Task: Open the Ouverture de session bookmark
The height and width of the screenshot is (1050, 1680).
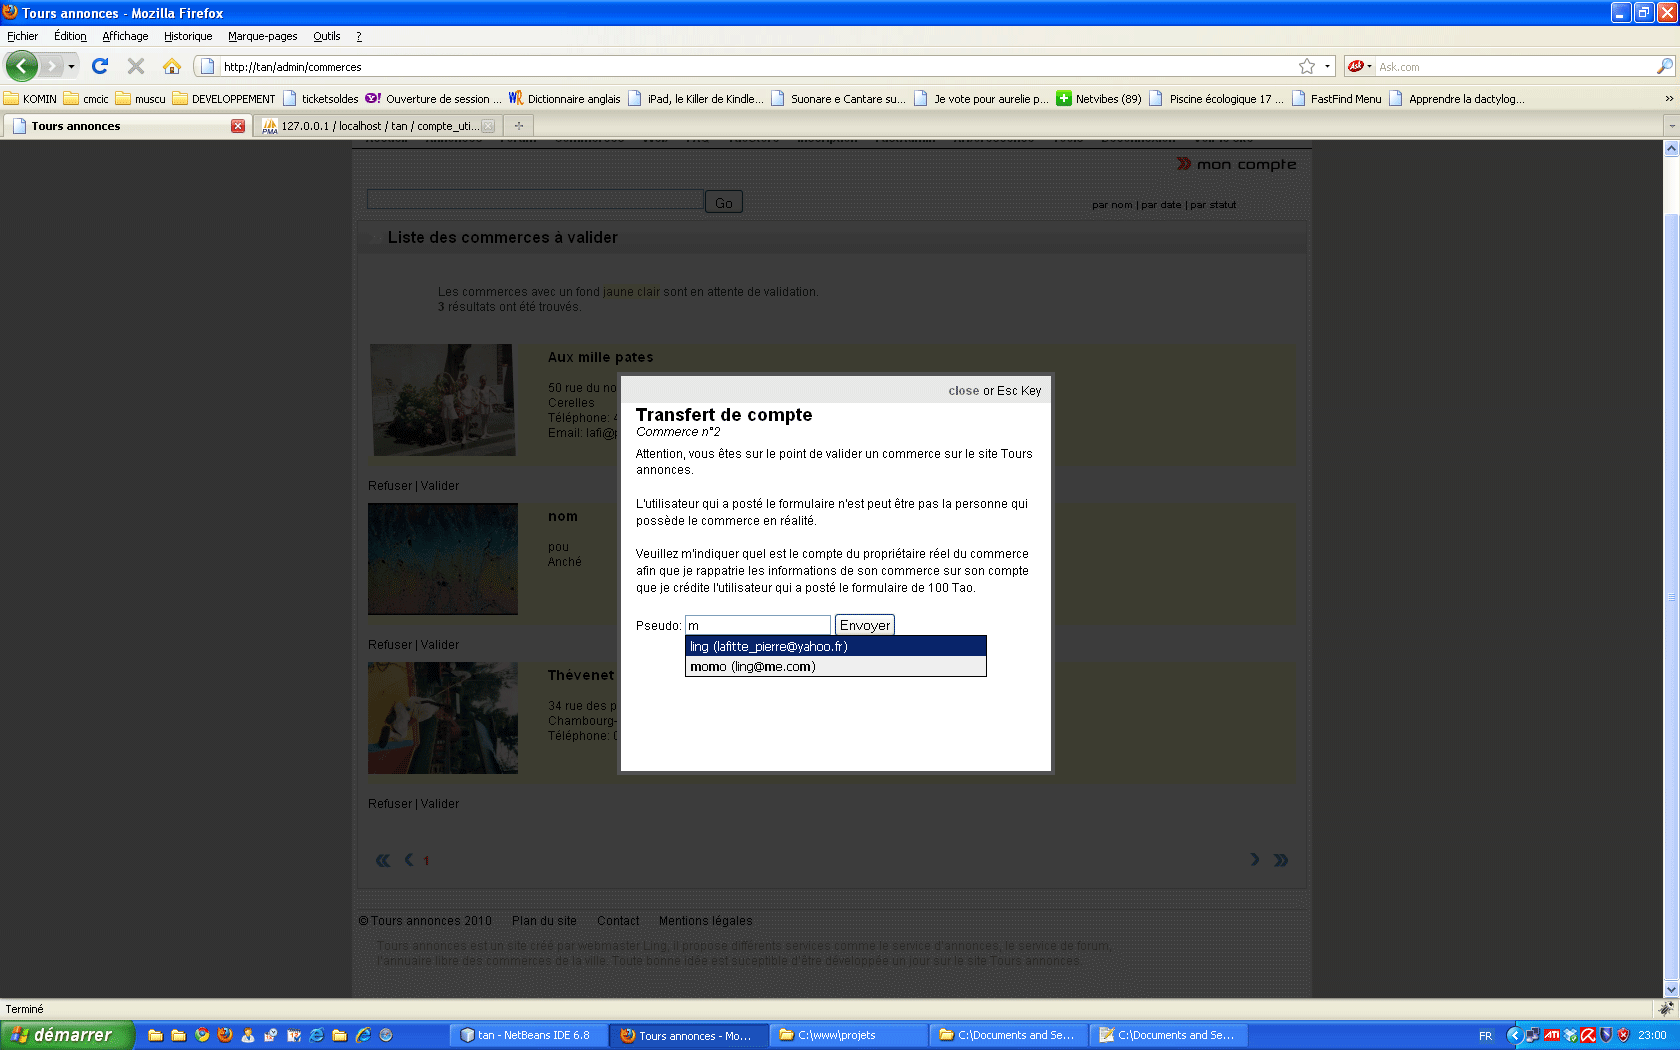Action: tap(433, 99)
